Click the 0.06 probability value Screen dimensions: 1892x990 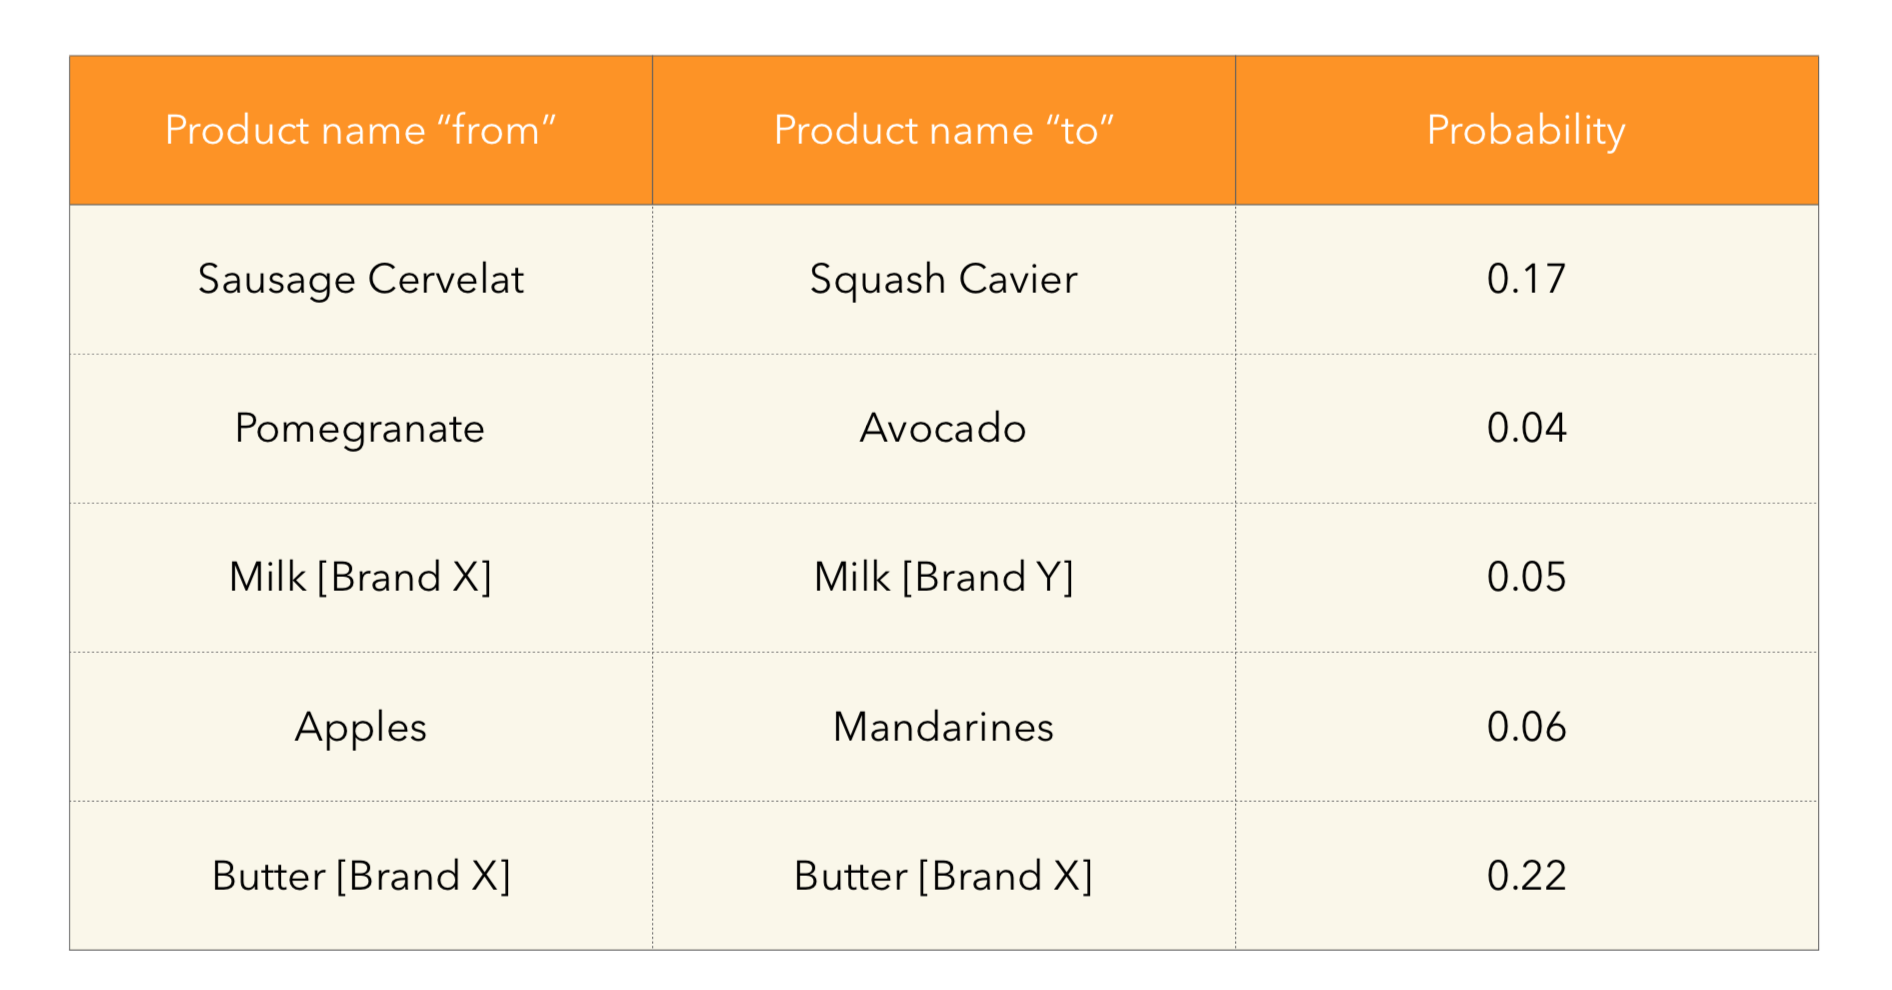click(1526, 727)
